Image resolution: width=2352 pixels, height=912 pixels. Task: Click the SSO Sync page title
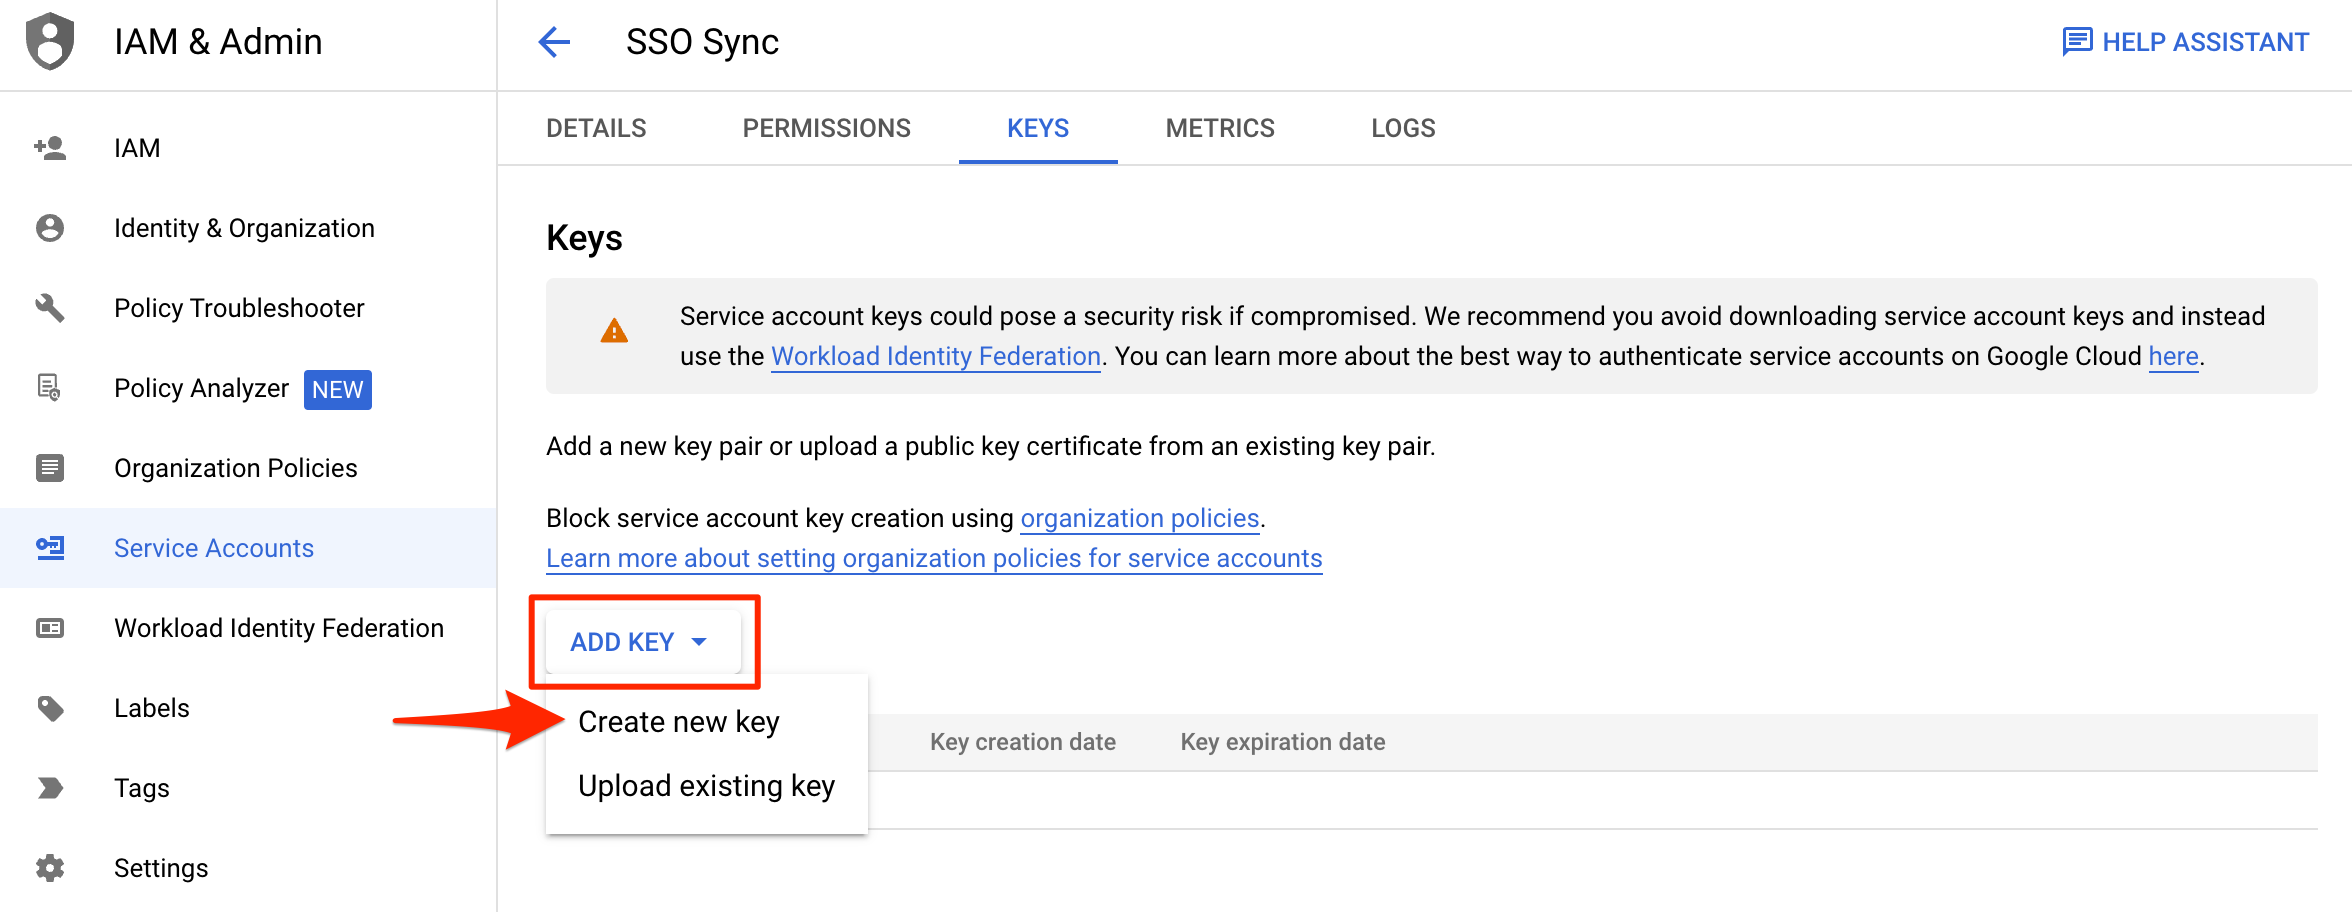(702, 42)
